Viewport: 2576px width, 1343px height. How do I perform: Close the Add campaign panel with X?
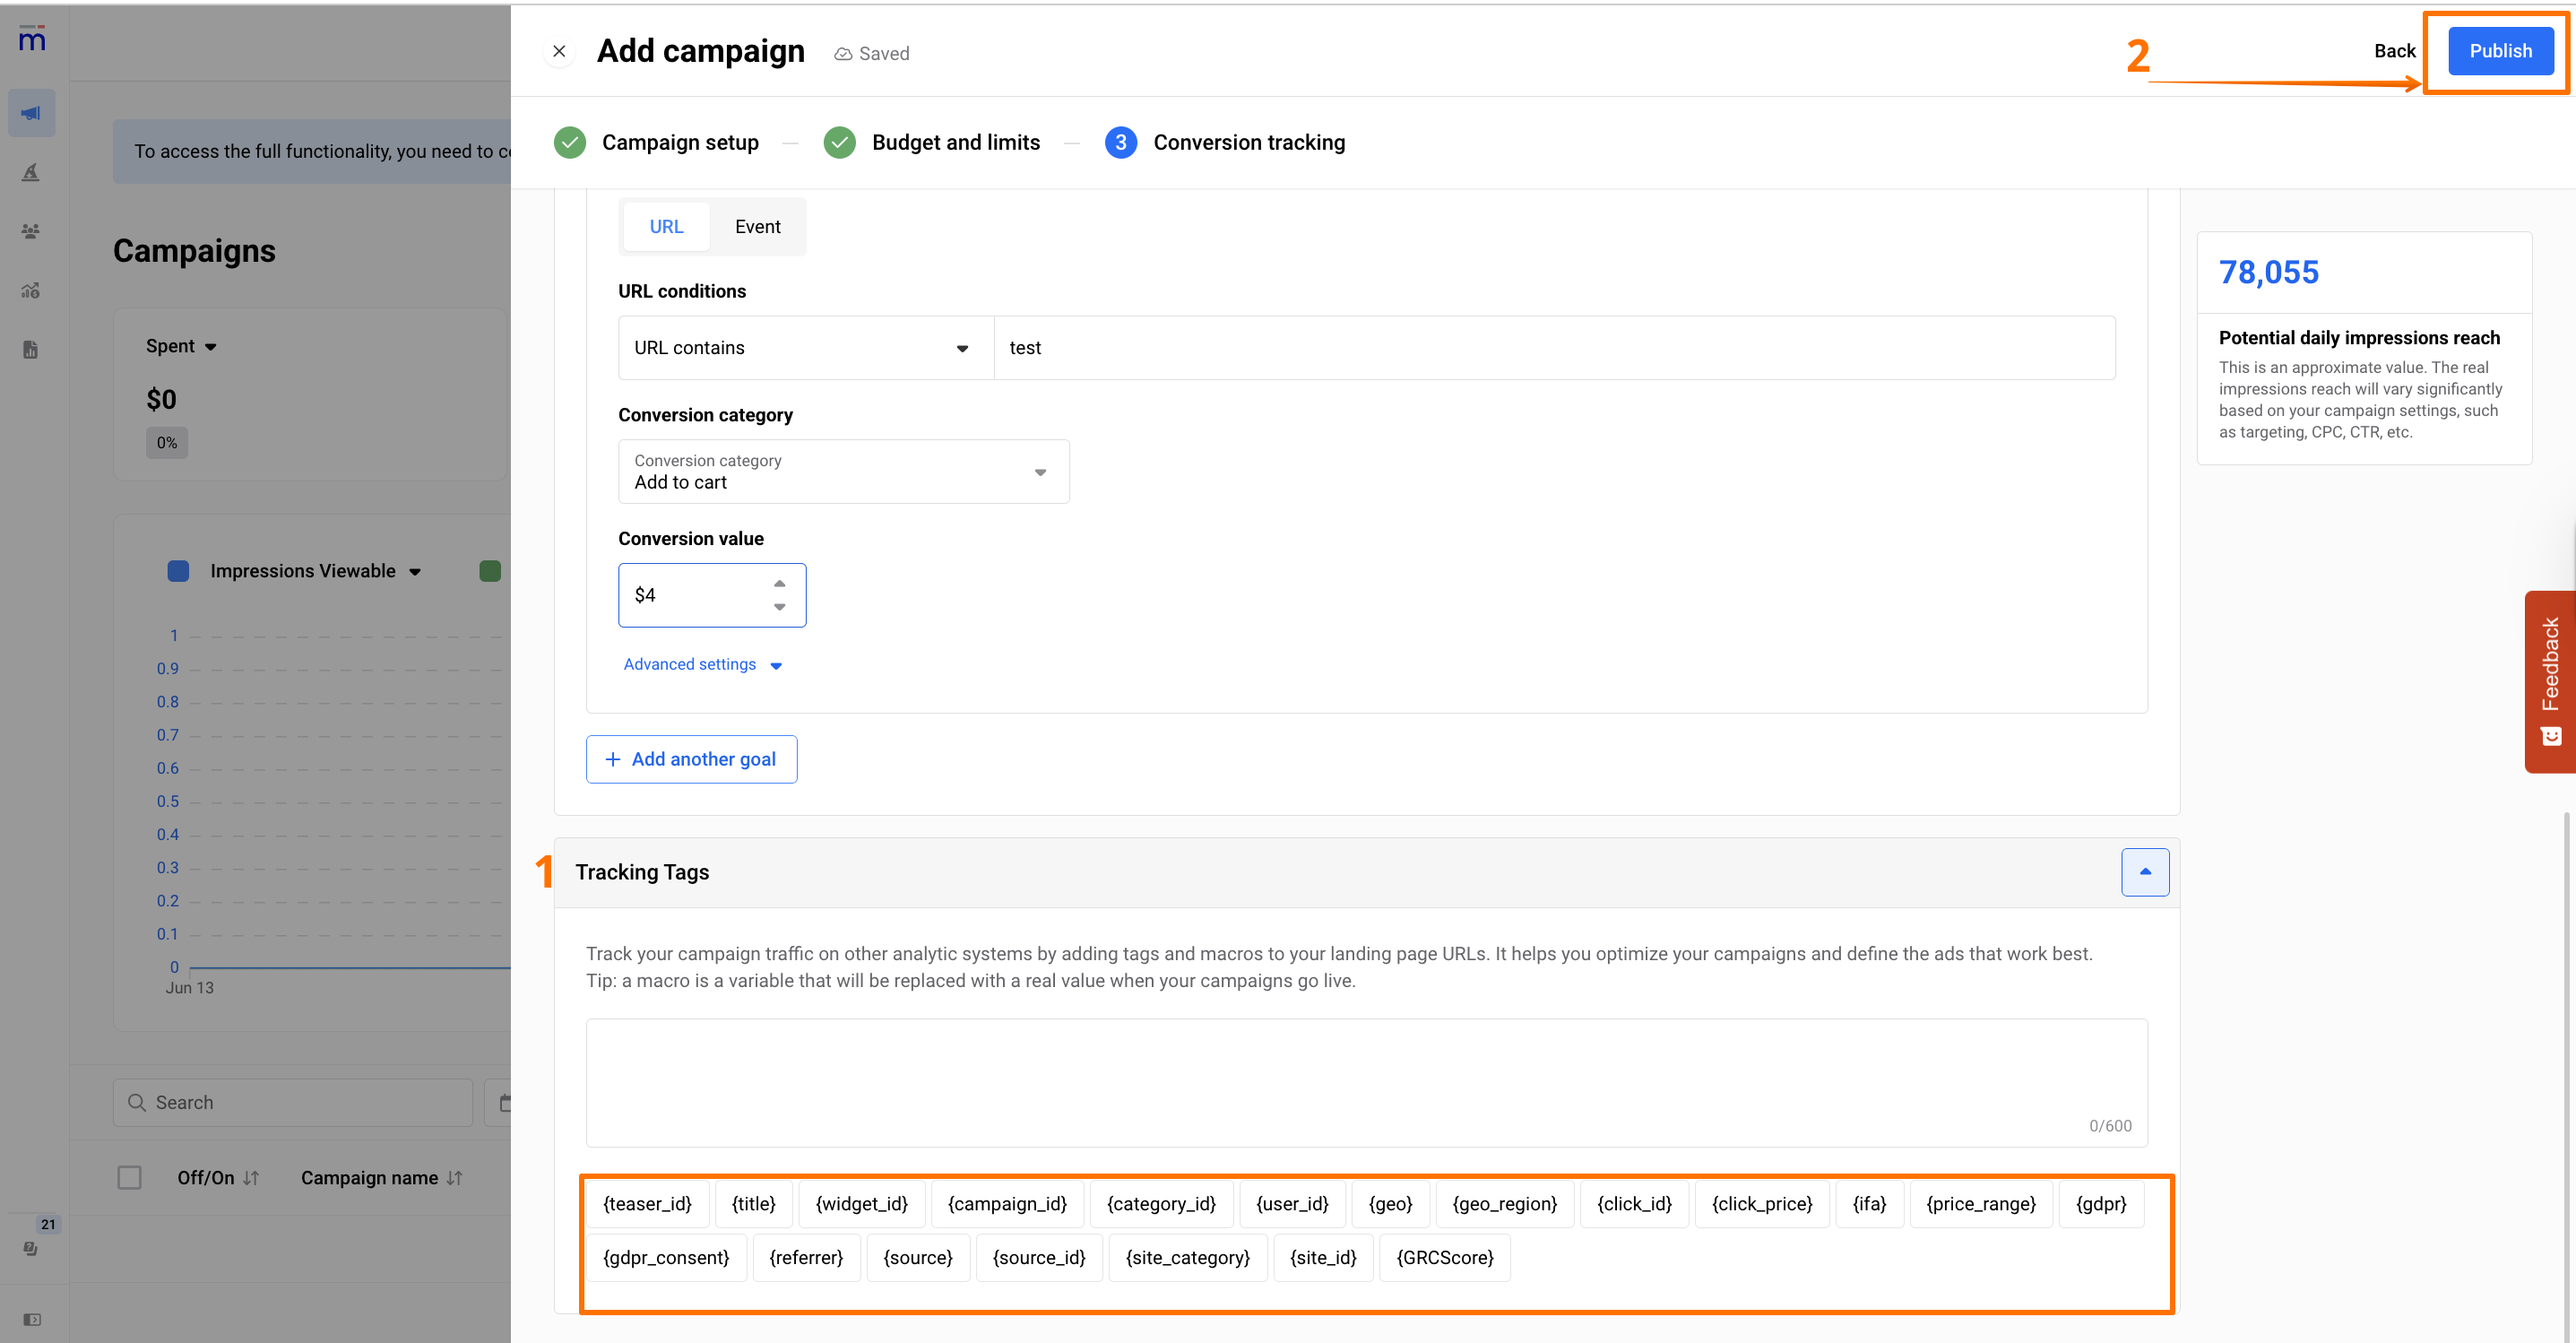(559, 51)
